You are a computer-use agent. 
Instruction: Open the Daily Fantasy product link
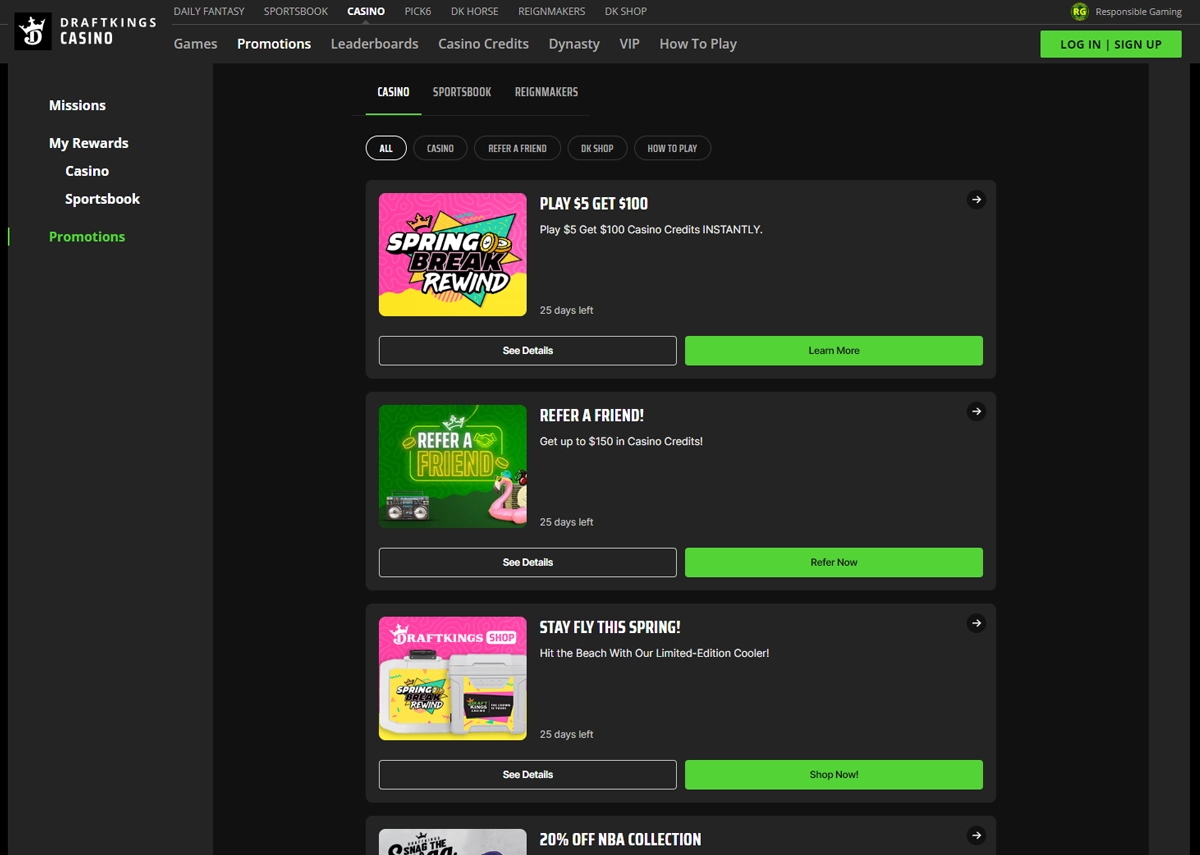(x=209, y=12)
